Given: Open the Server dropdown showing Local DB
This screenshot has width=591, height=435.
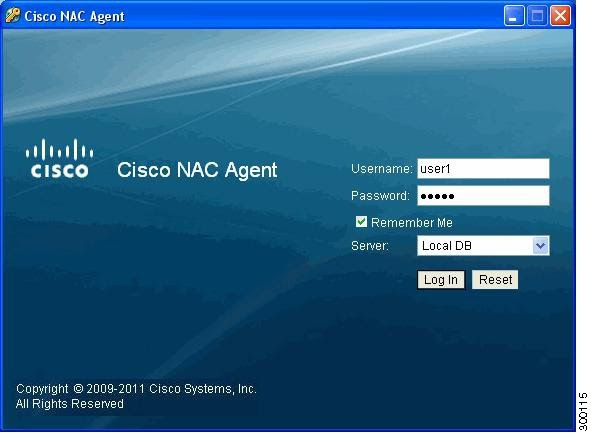Looking at the screenshot, I should pos(483,246).
